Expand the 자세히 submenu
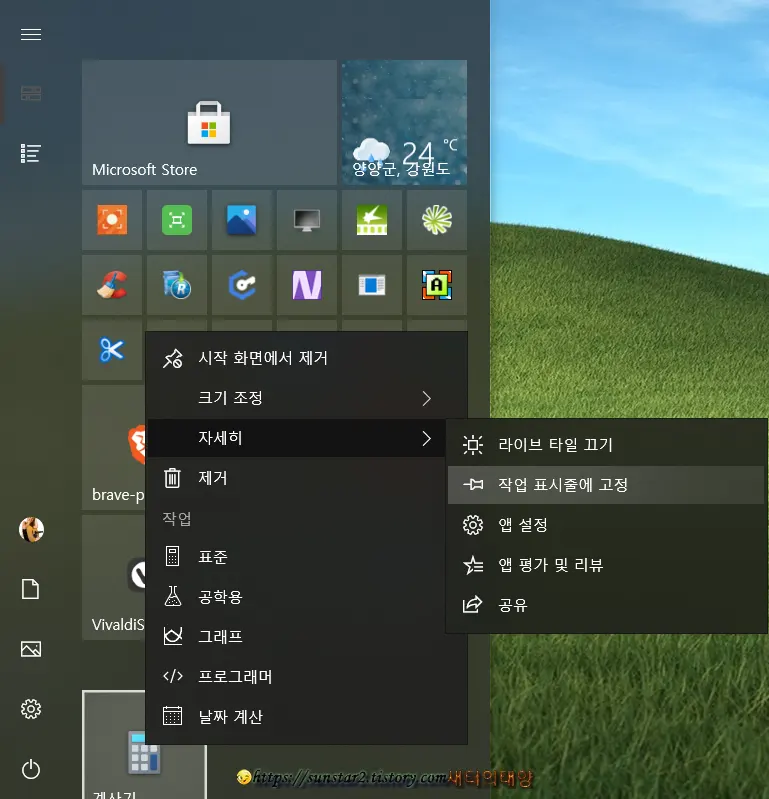Image resolution: width=769 pixels, height=799 pixels. point(296,438)
